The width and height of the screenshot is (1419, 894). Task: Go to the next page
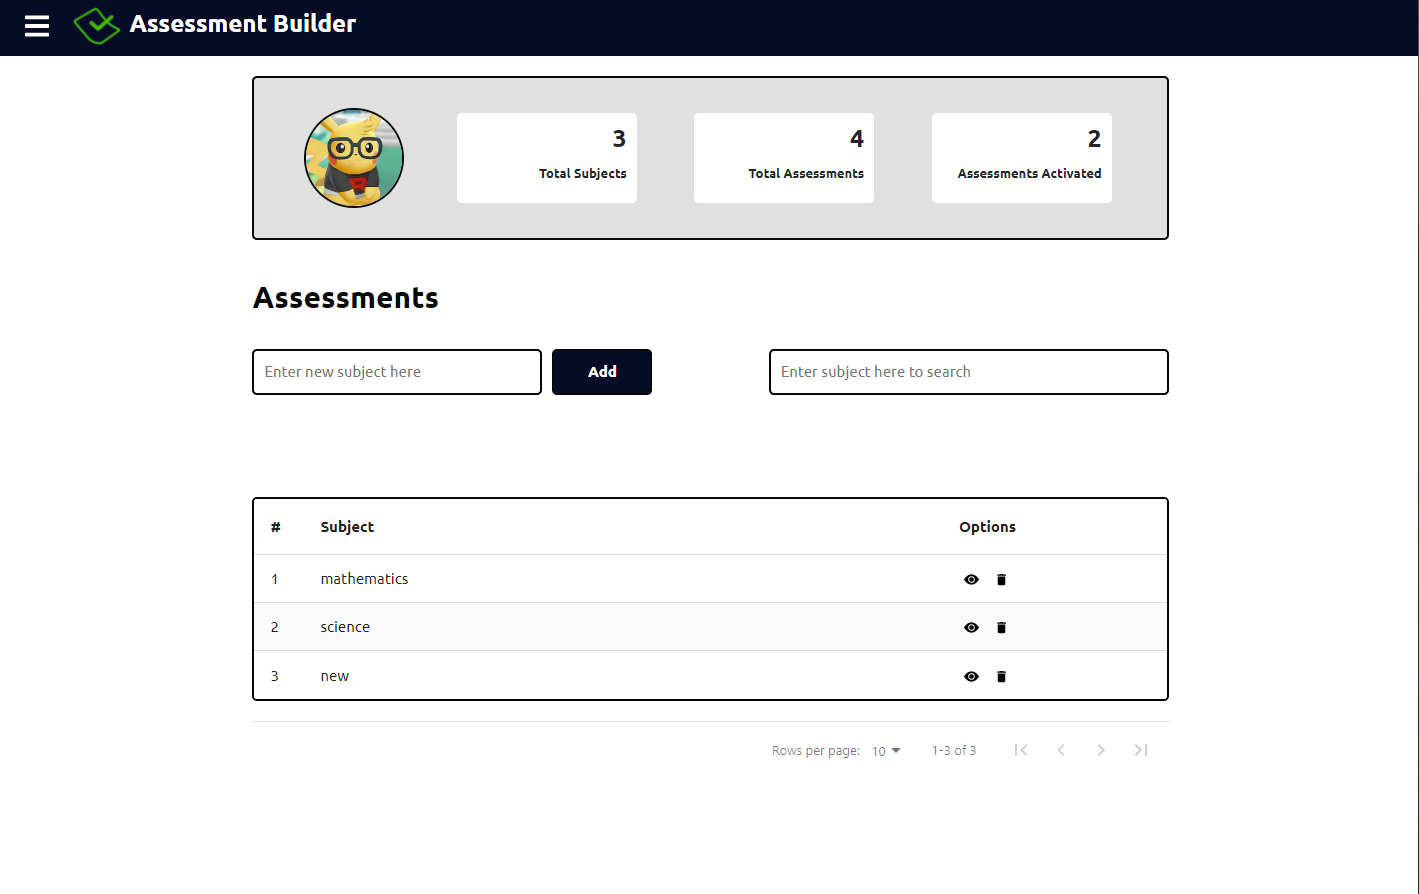[x=1101, y=750]
